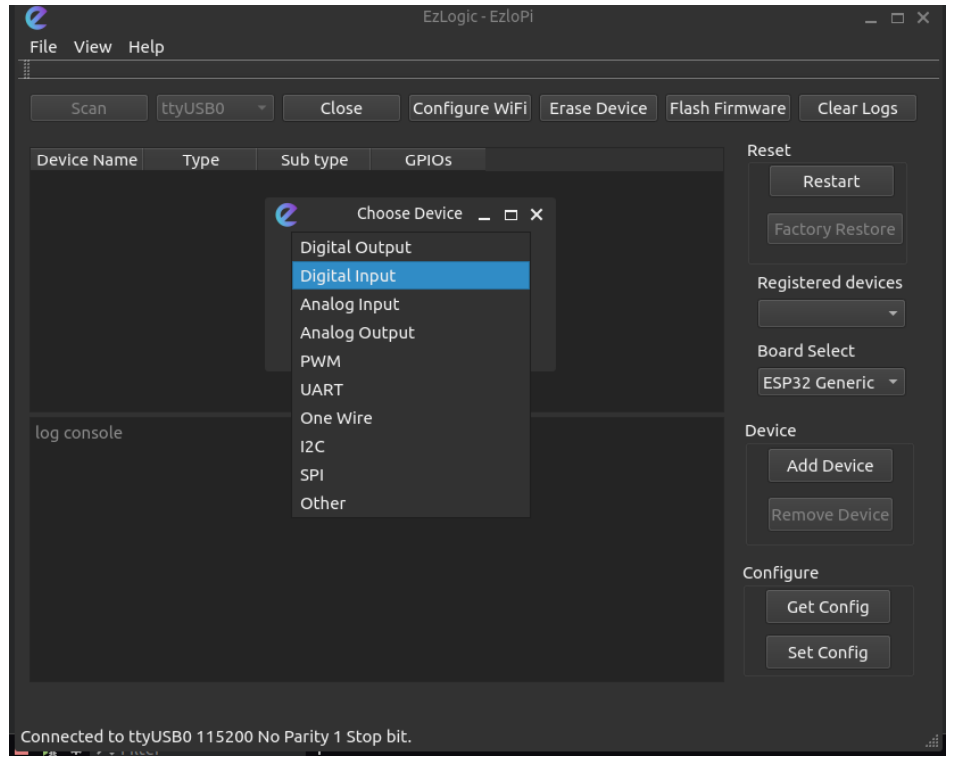
Task: Click Remove Device button
Action: click(x=830, y=515)
